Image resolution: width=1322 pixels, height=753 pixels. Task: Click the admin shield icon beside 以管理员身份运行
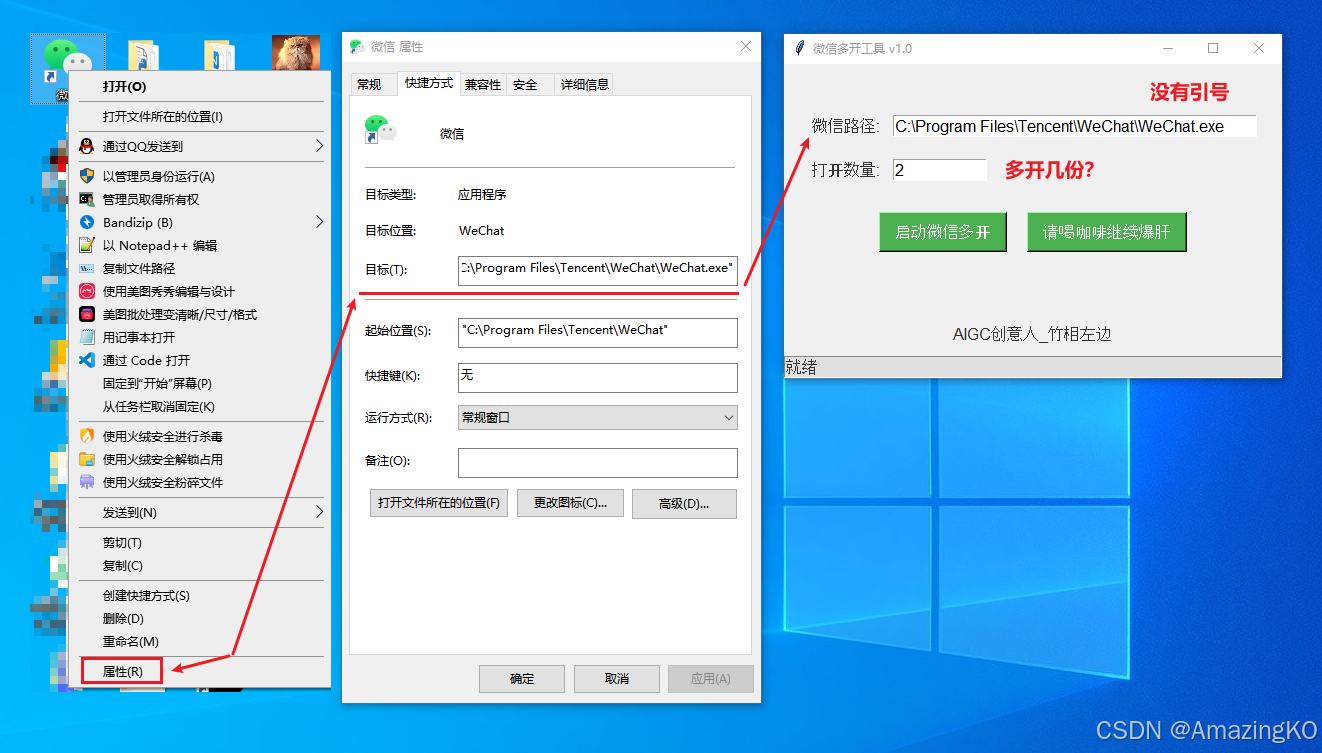click(87, 176)
